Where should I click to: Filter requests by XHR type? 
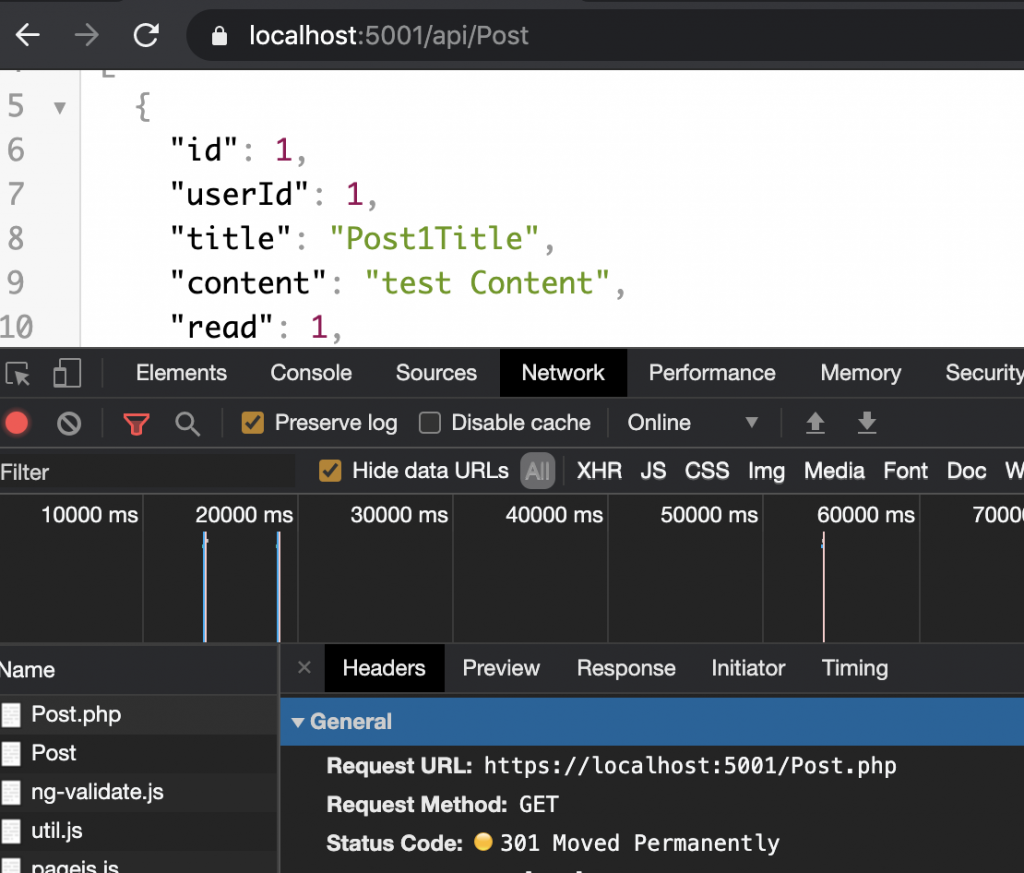[x=599, y=471]
